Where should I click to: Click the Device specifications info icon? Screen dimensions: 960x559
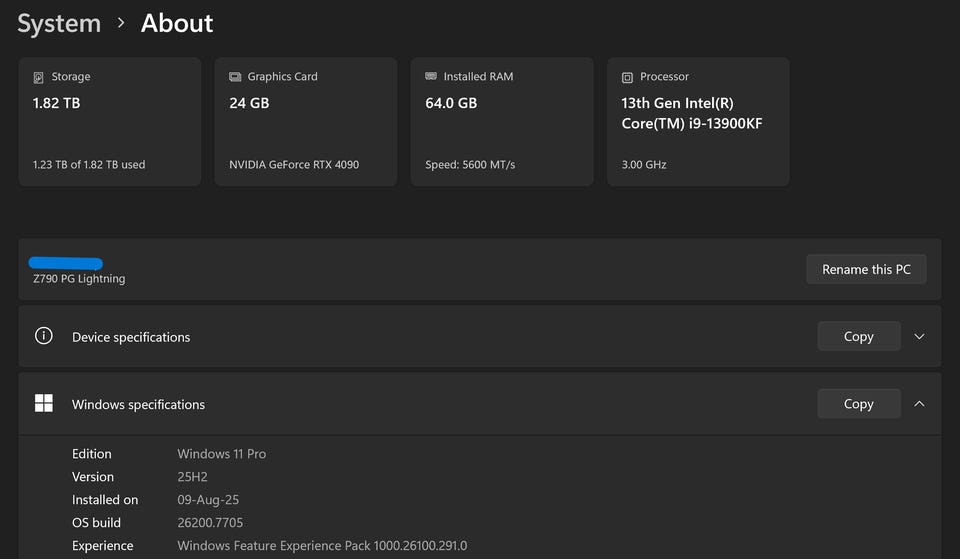pos(44,336)
